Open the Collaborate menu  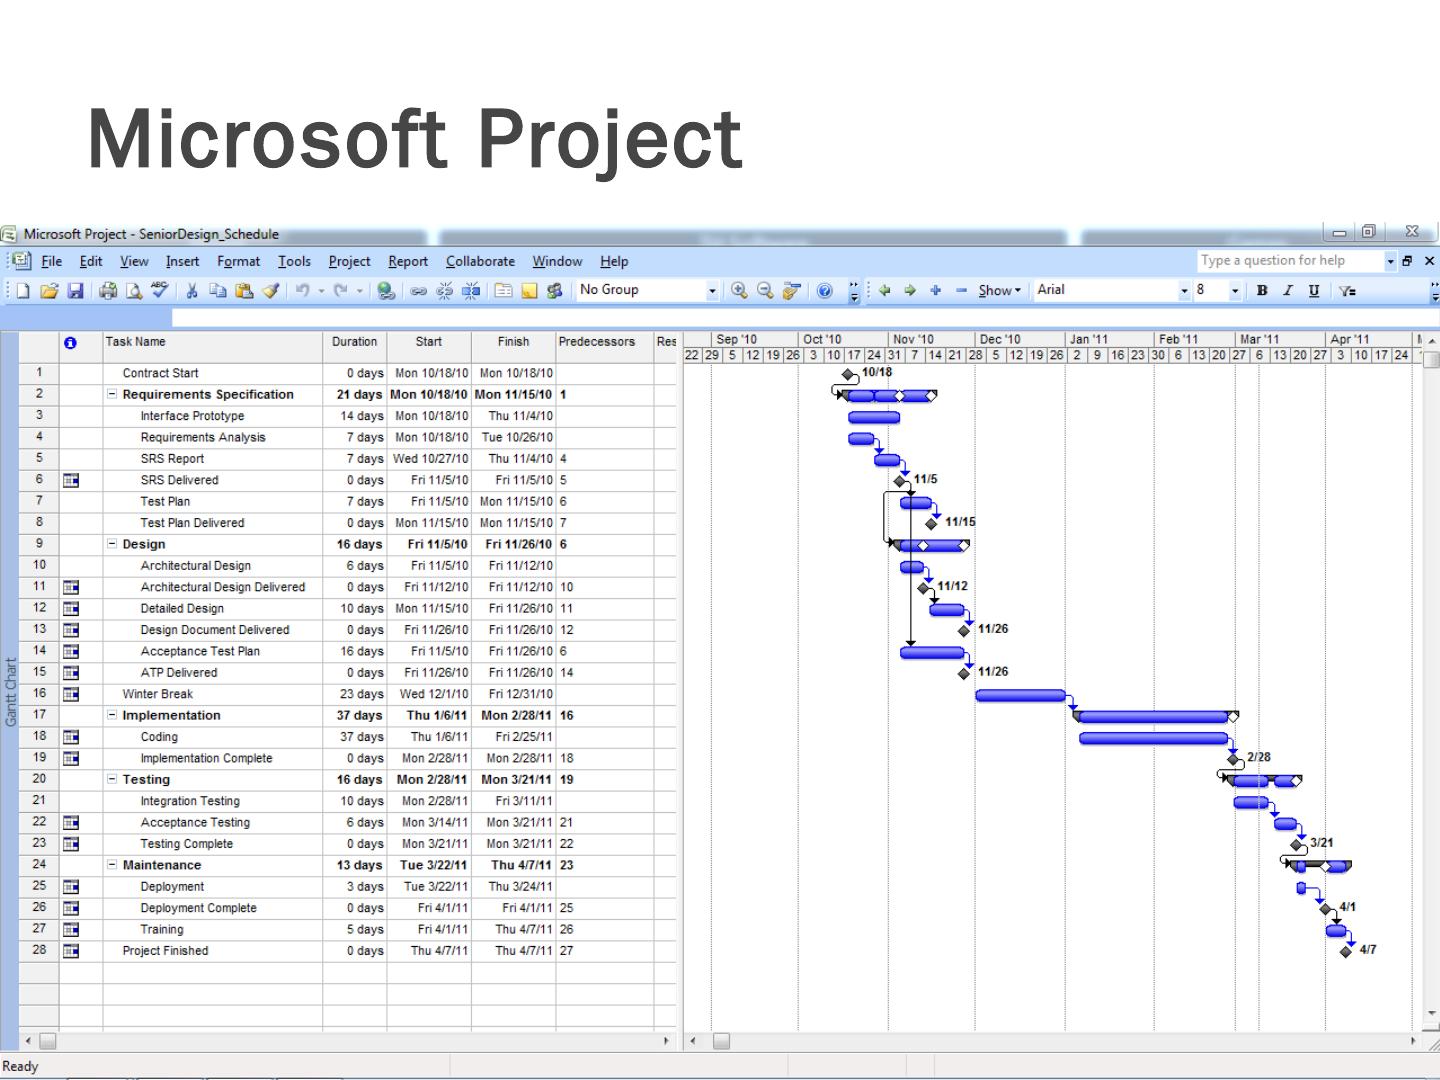point(480,262)
